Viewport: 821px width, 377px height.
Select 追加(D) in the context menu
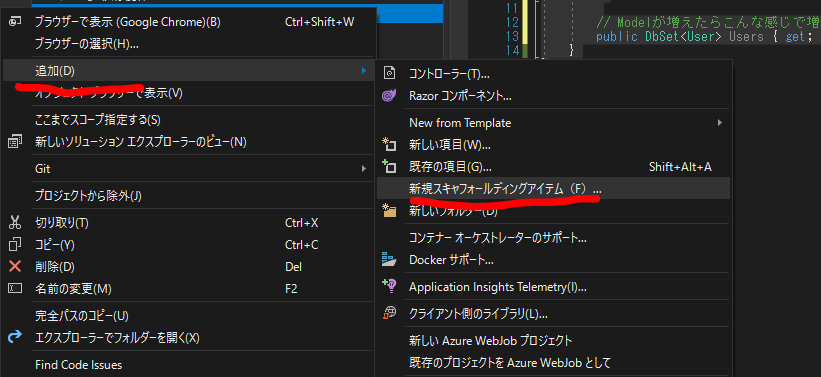188,70
